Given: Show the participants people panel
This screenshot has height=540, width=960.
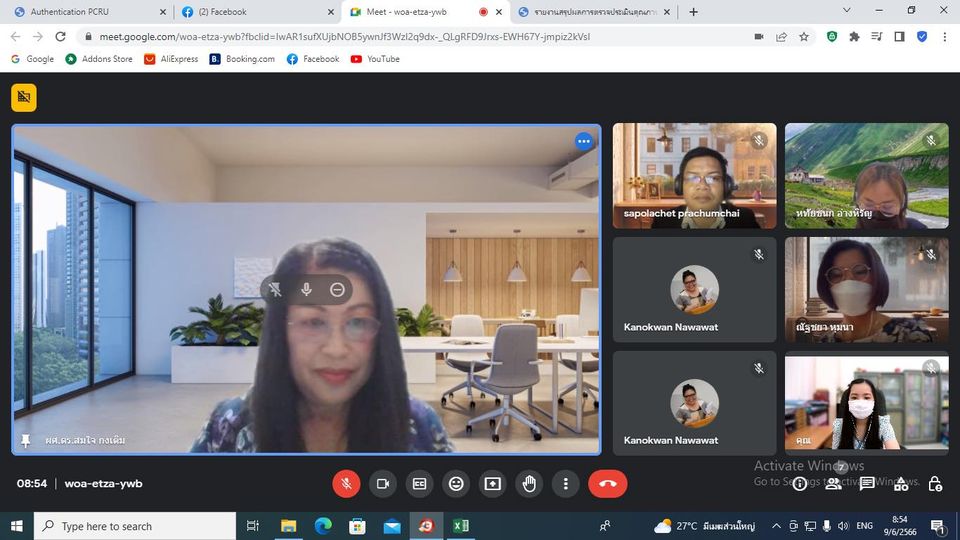Looking at the screenshot, I should tap(833, 484).
